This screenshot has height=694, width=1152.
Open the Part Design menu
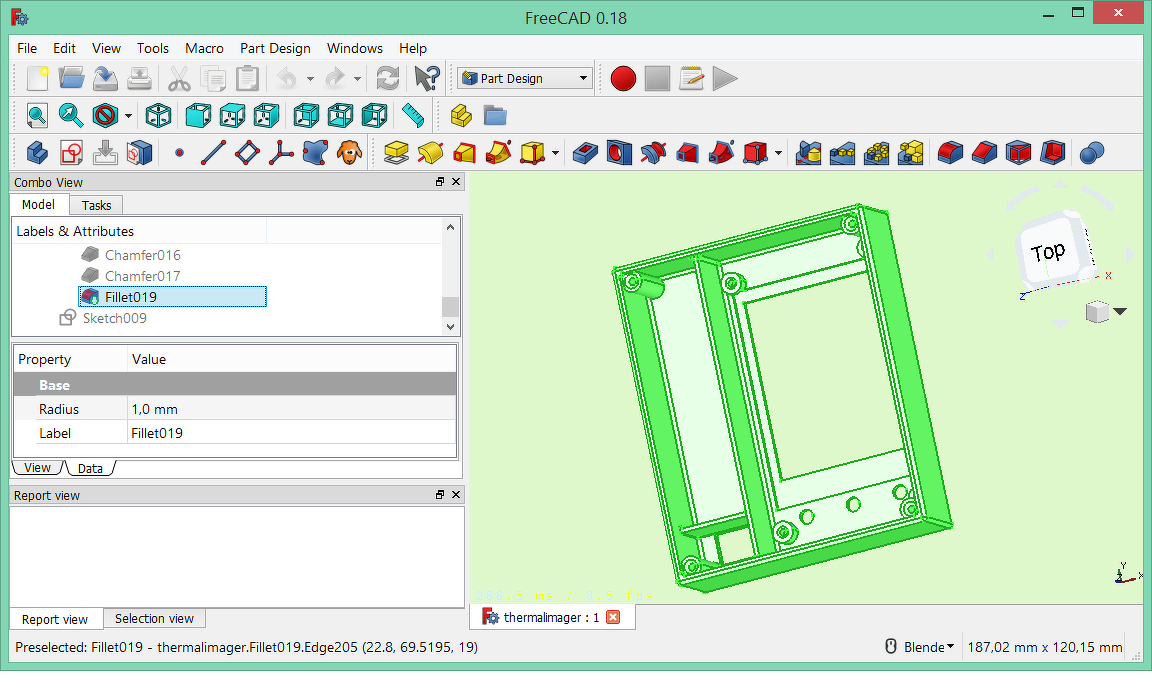[275, 48]
